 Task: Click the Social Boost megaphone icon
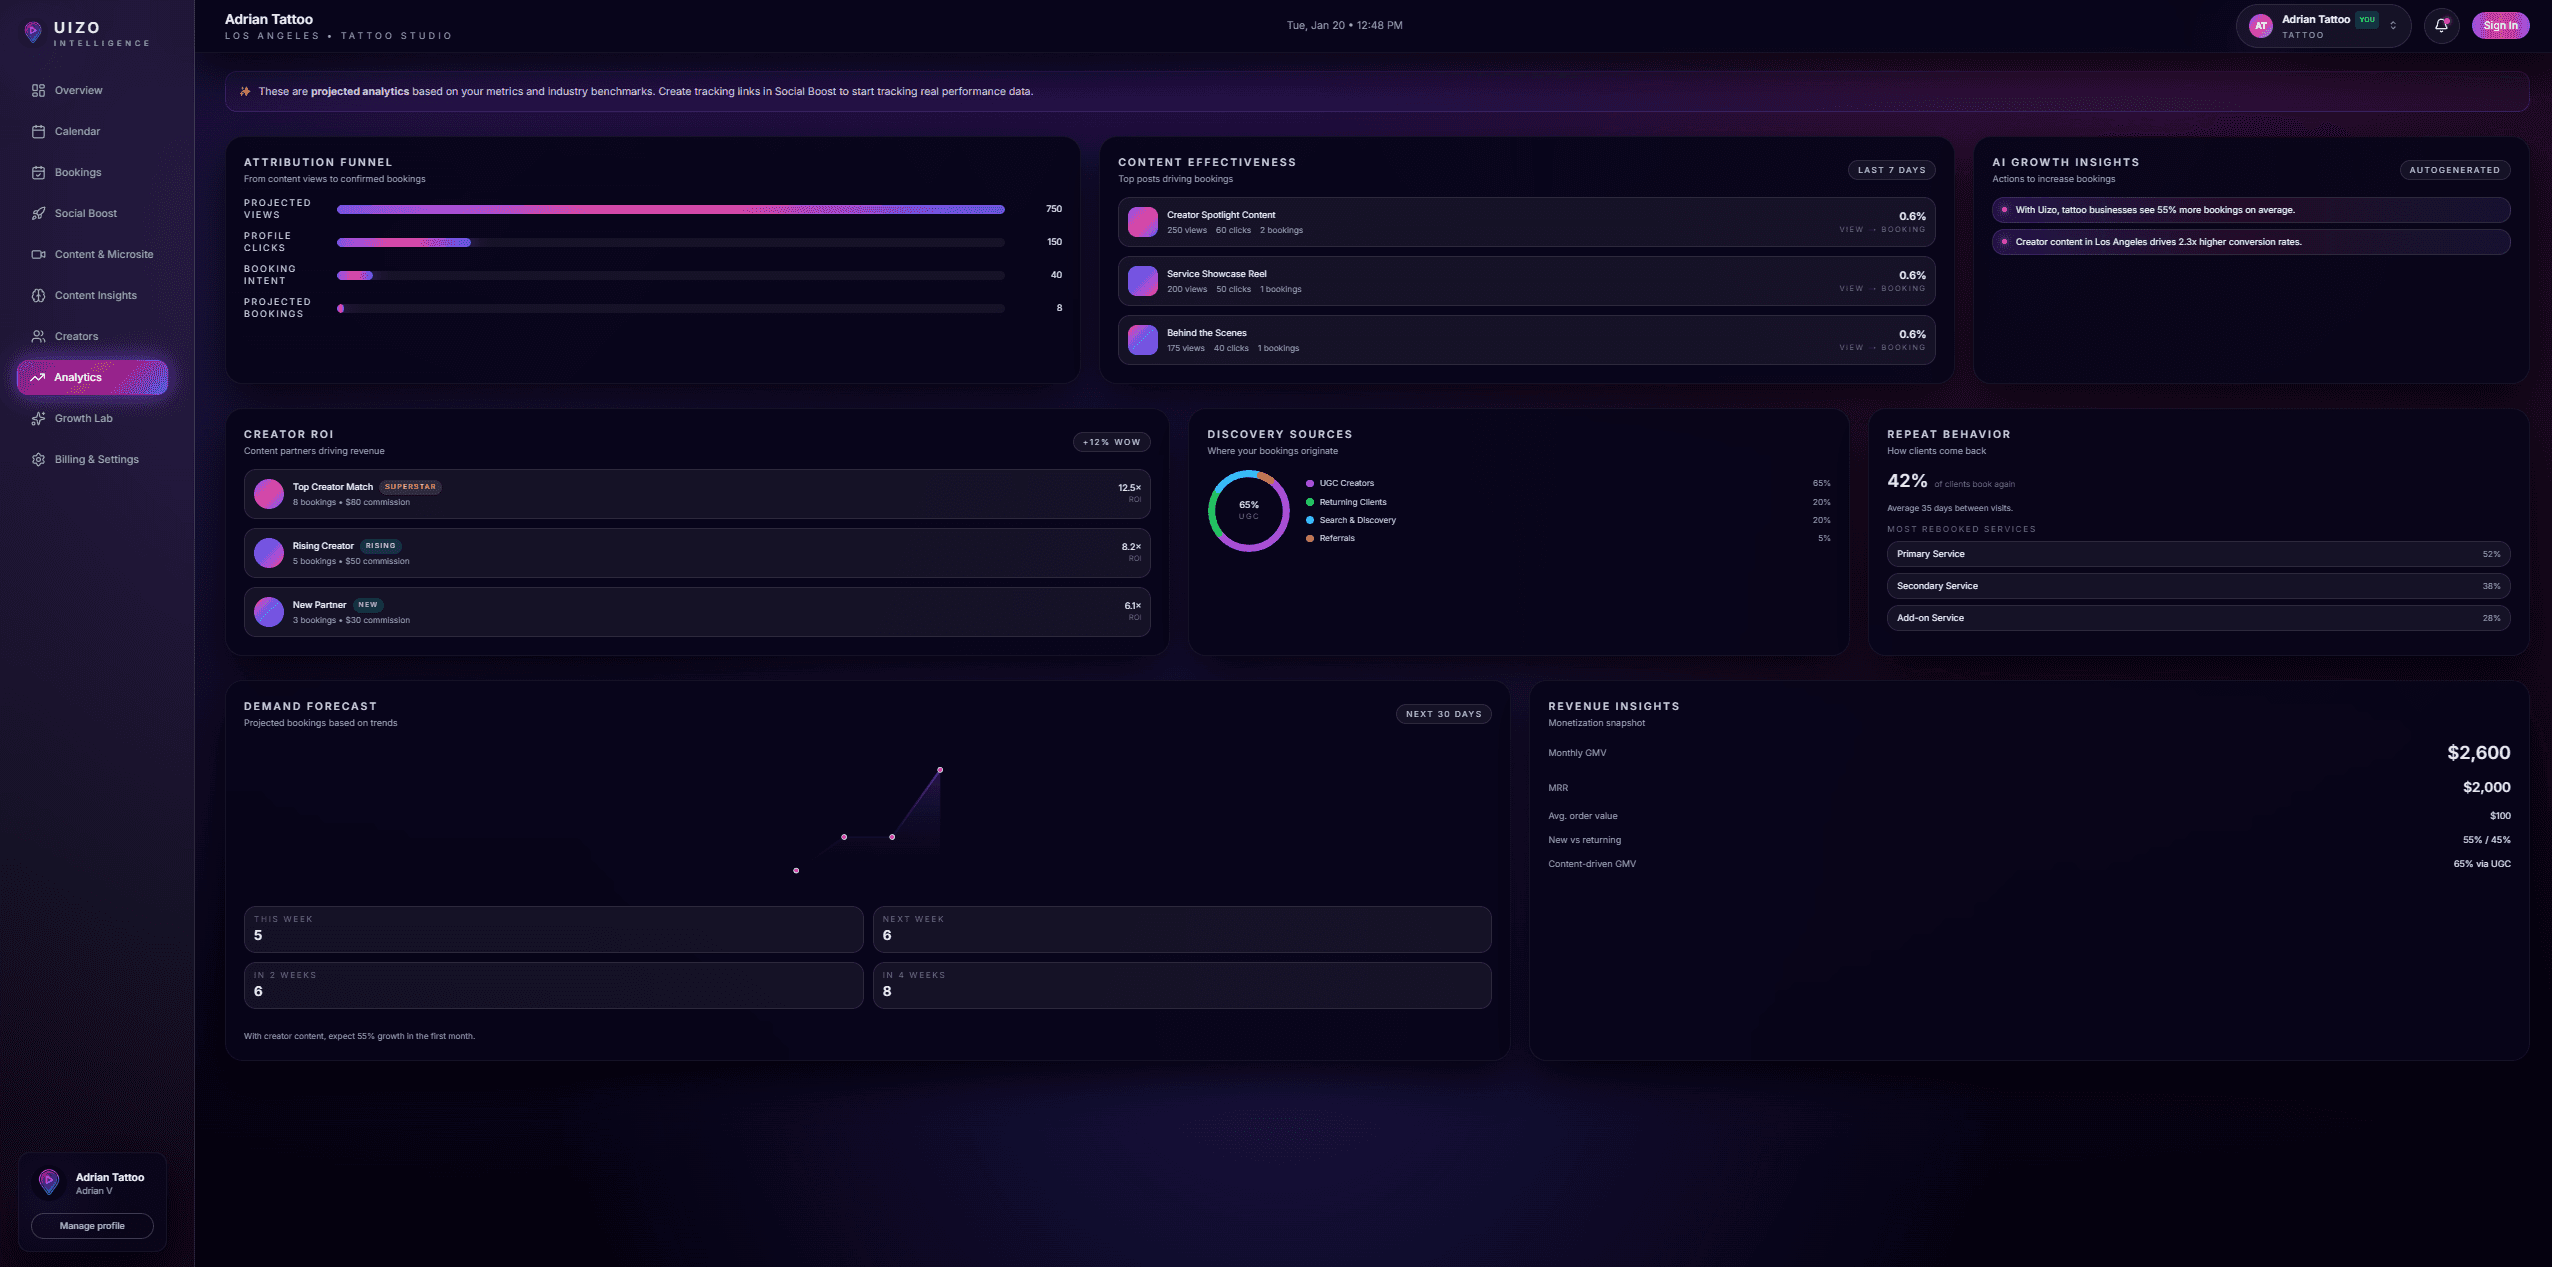40,213
